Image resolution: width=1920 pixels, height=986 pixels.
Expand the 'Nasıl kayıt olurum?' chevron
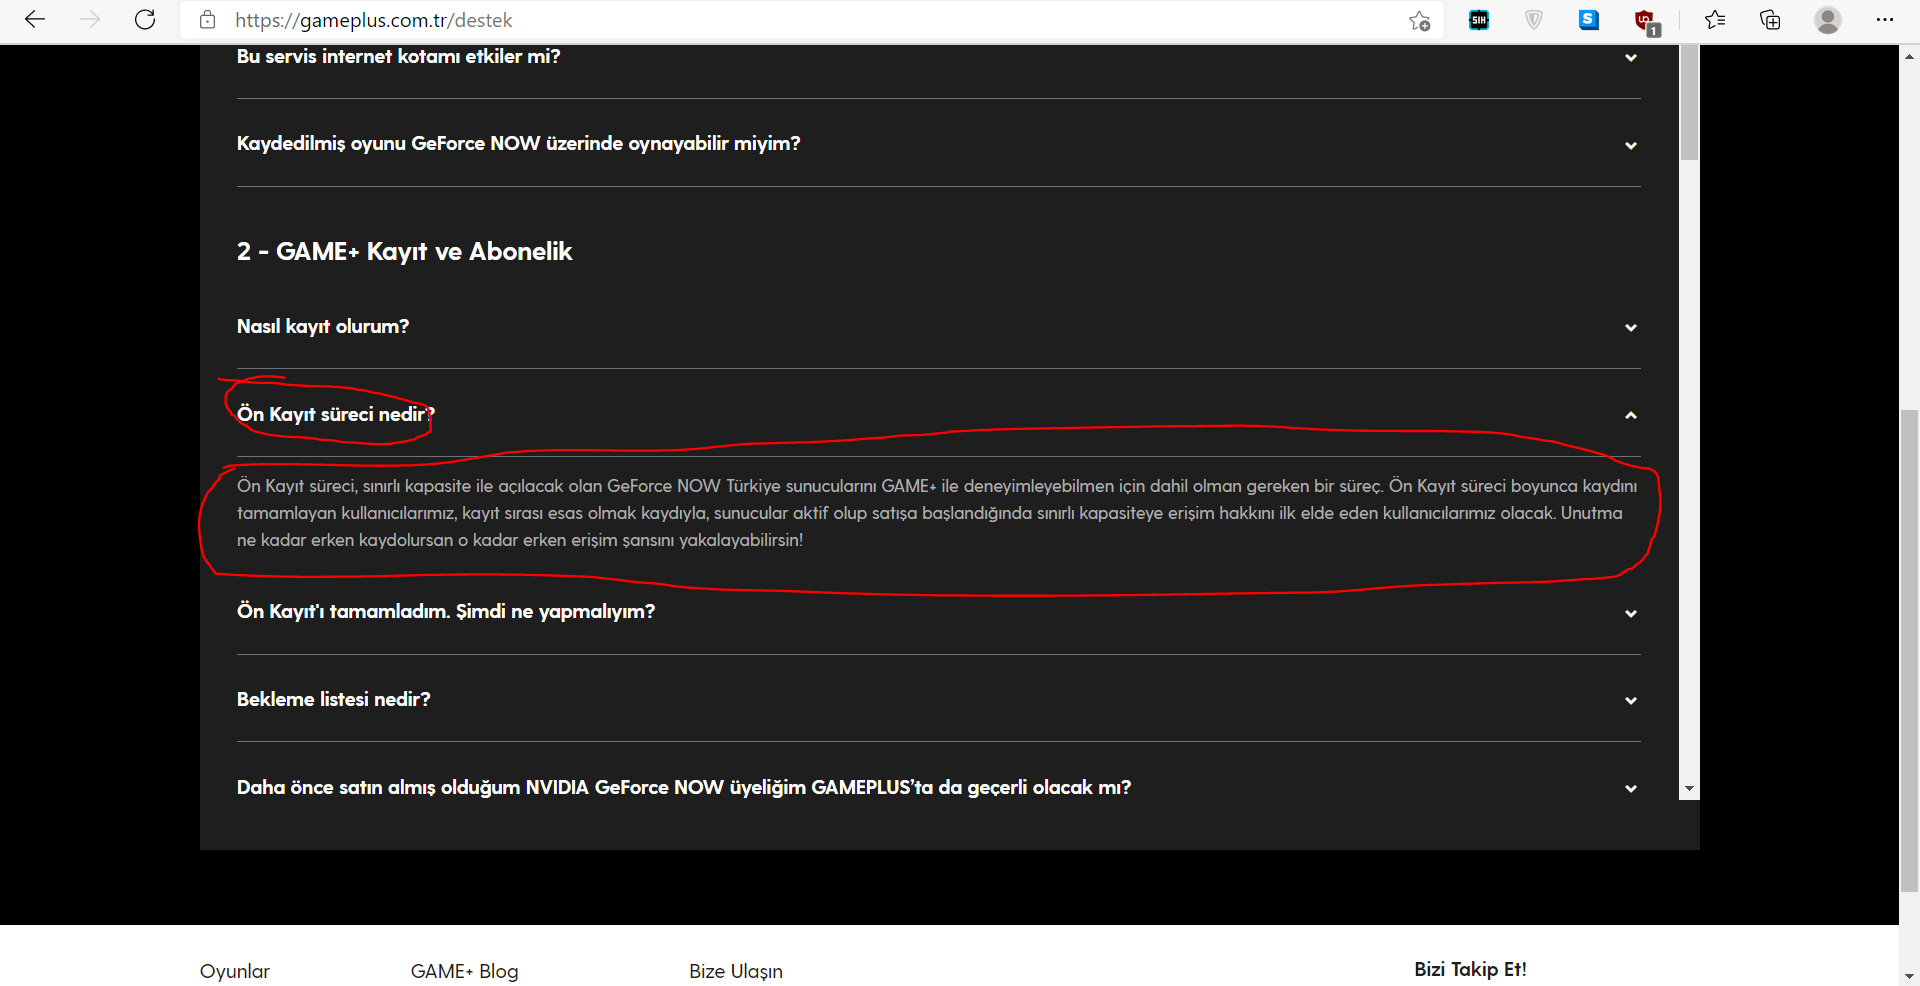pos(1631,328)
